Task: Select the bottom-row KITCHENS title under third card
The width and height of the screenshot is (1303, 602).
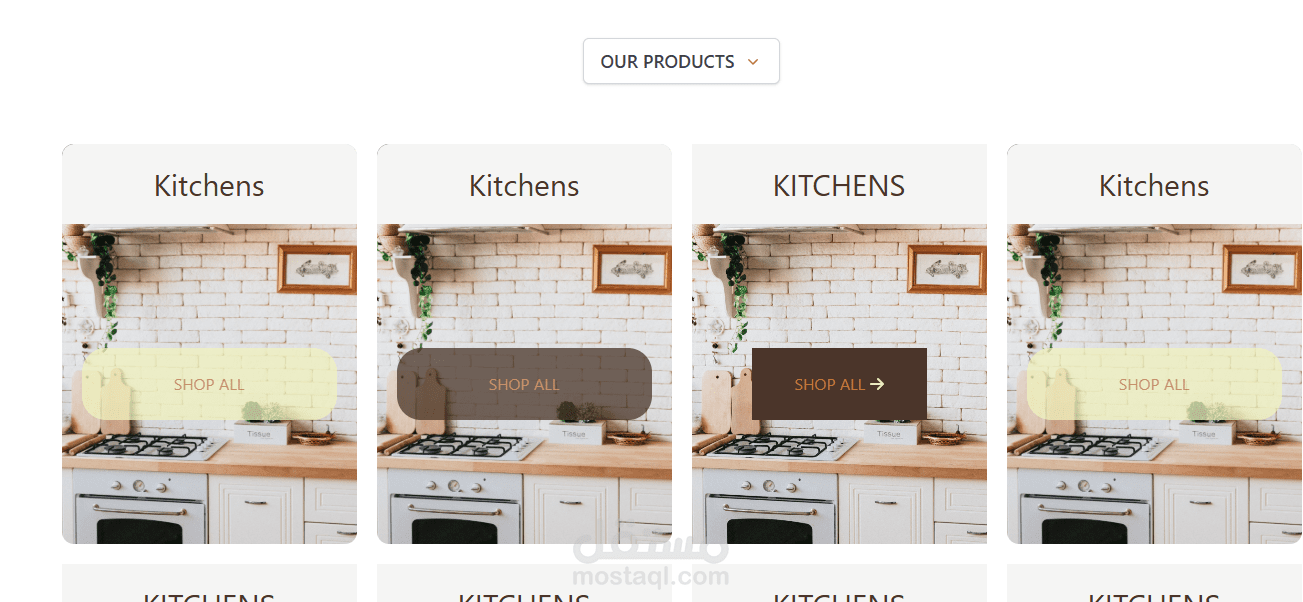Action: (x=839, y=597)
